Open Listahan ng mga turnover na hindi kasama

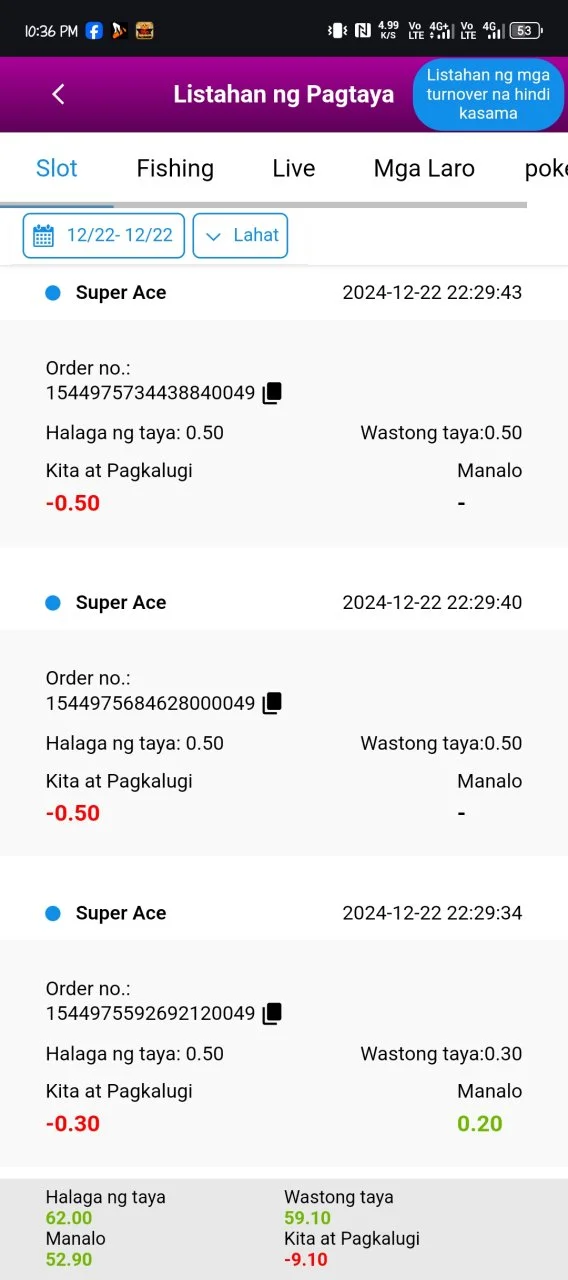click(x=488, y=94)
